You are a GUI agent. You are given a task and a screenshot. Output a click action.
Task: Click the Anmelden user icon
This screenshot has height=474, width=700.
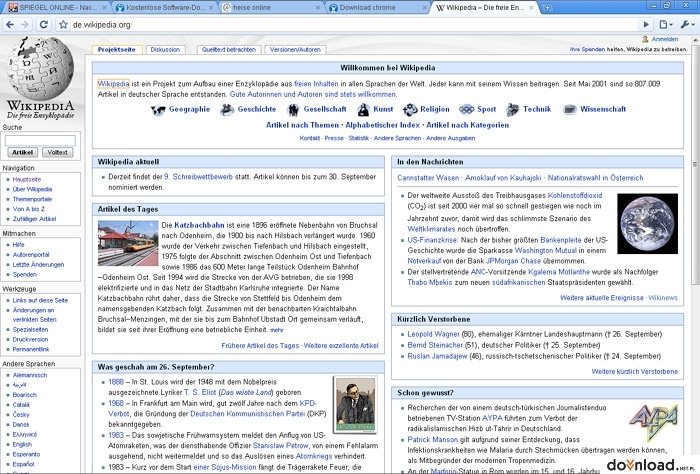click(645, 39)
